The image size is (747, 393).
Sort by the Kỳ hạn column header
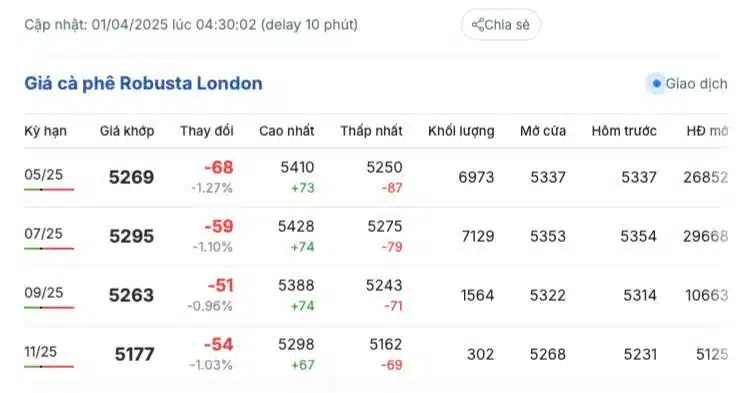[x=46, y=131]
